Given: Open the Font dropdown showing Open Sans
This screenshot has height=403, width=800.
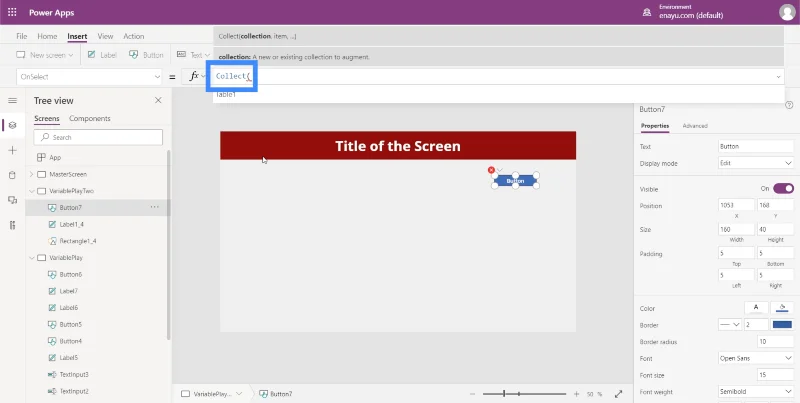Looking at the screenshot, I should pos(756,358).
